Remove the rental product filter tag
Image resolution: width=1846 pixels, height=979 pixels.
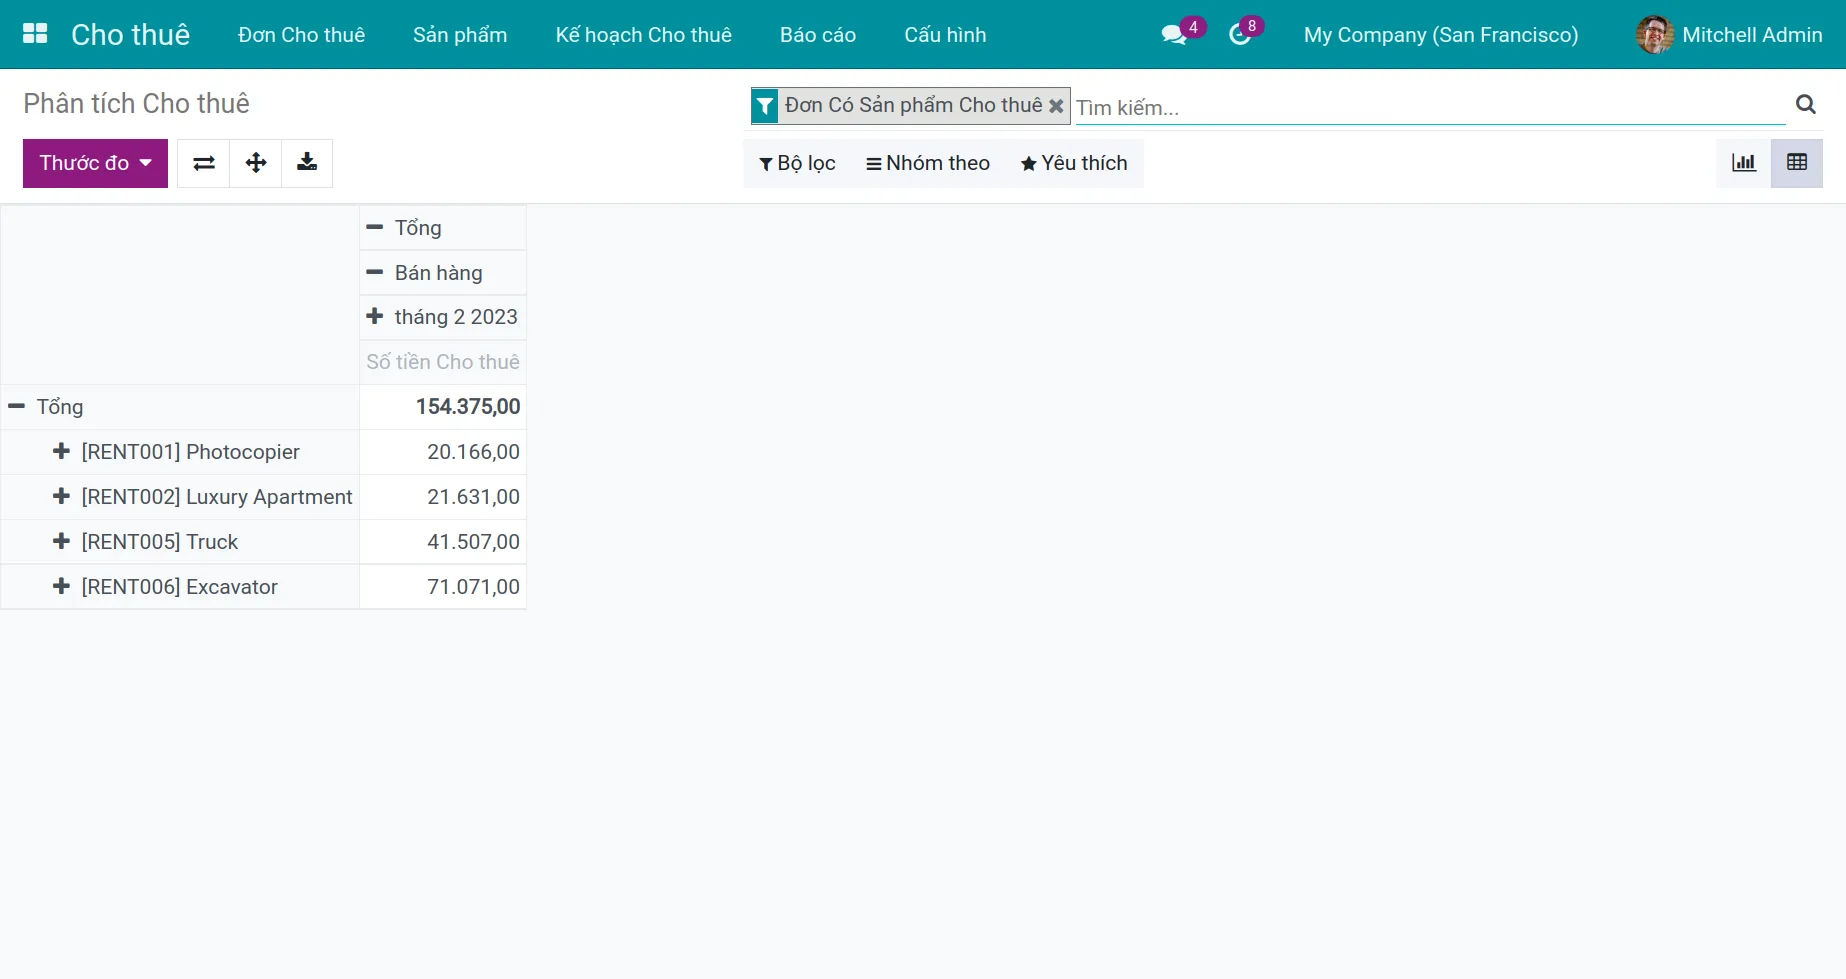coord(1056,106)
